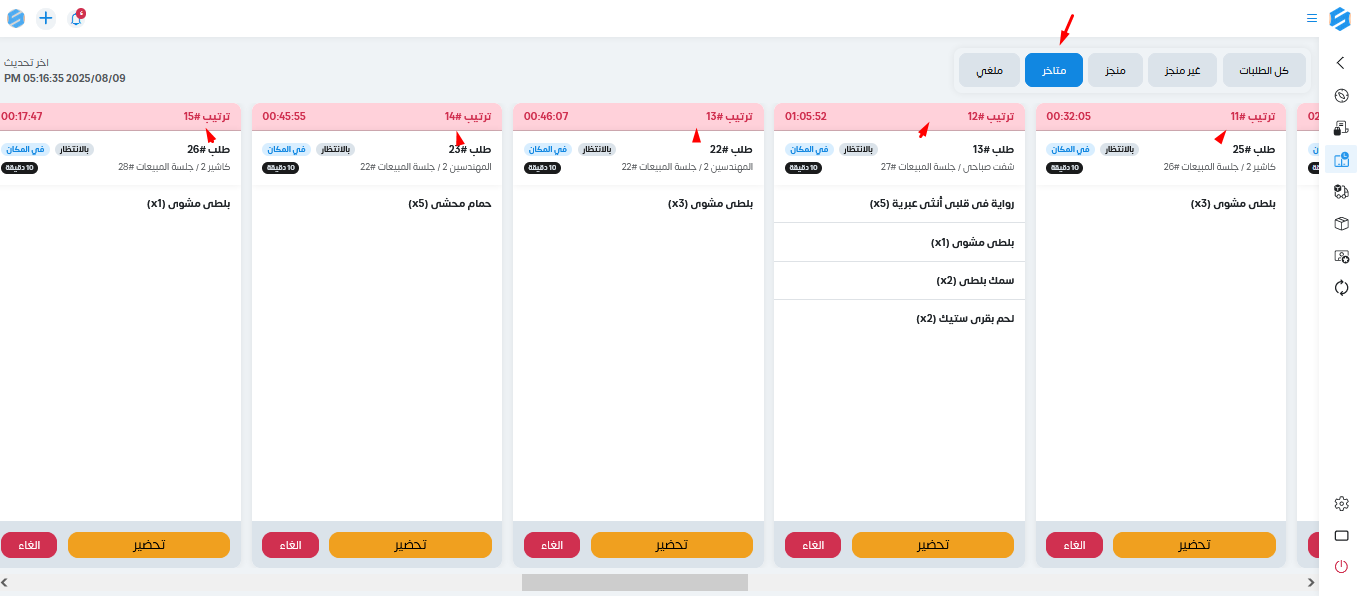The image size is (1361, 596).
Task: Open the cash register icon in sidebar
Action: click(x=1342, y=128)
